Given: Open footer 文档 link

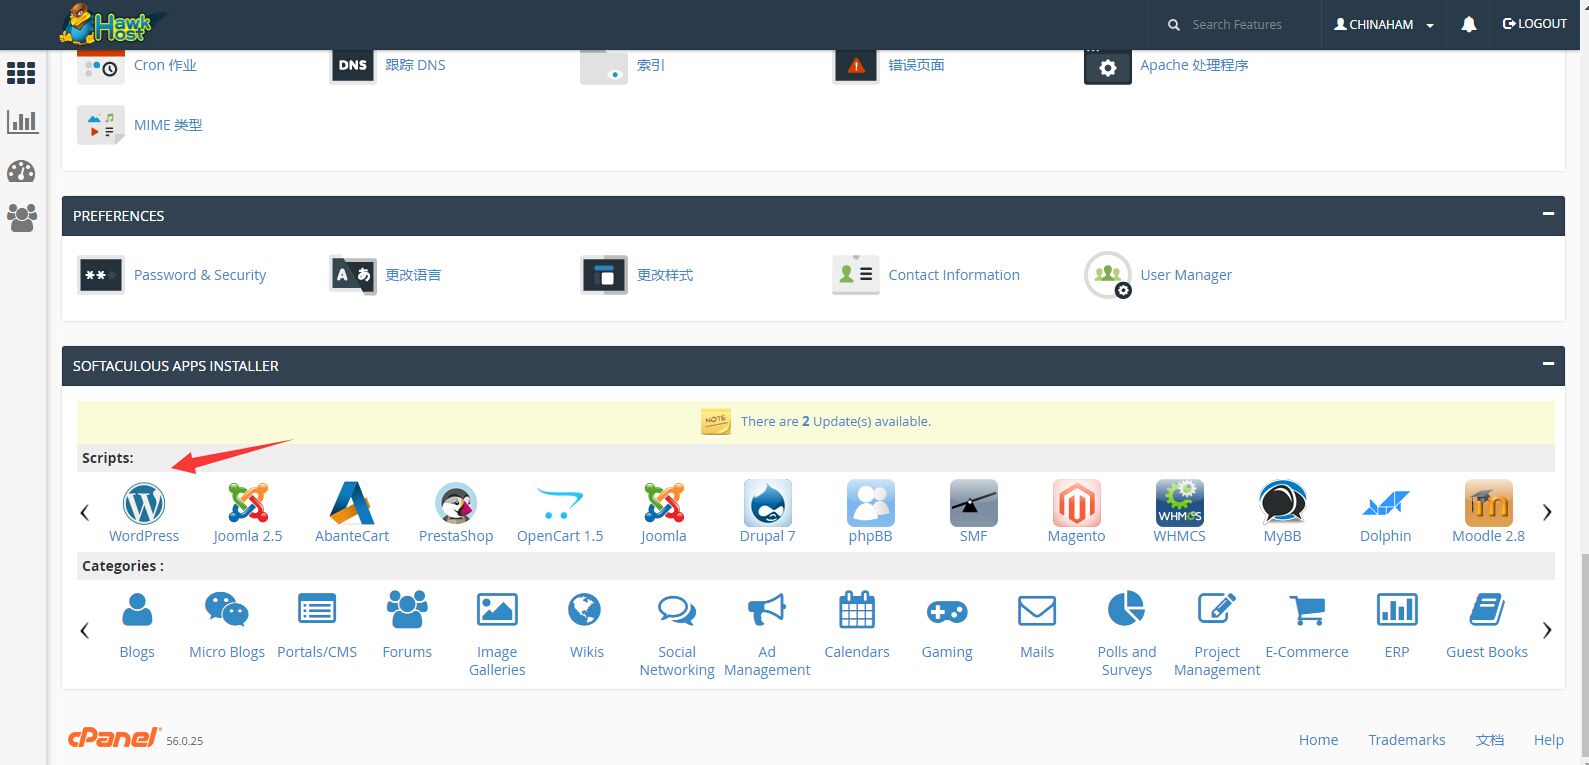Looking at the screenshot, I should pos(1490,740).
